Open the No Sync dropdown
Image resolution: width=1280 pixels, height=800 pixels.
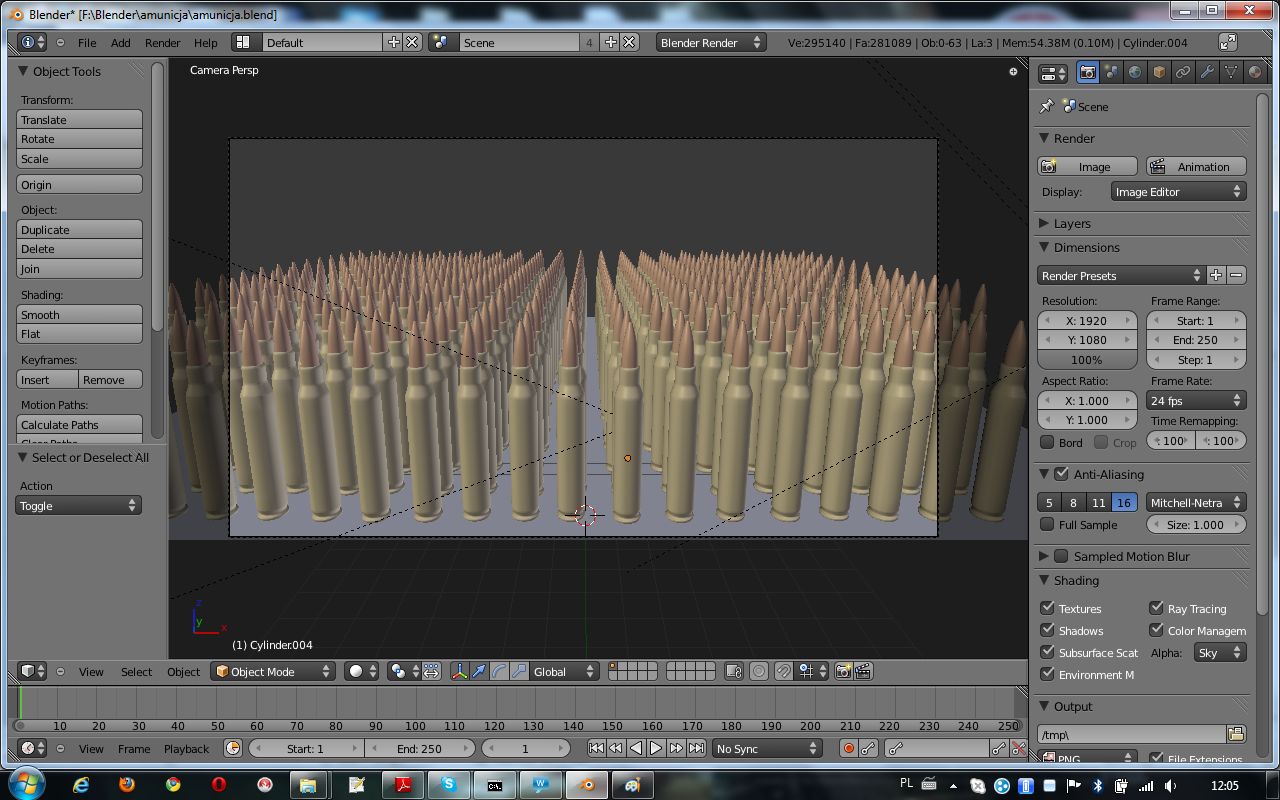click(766, 748)
